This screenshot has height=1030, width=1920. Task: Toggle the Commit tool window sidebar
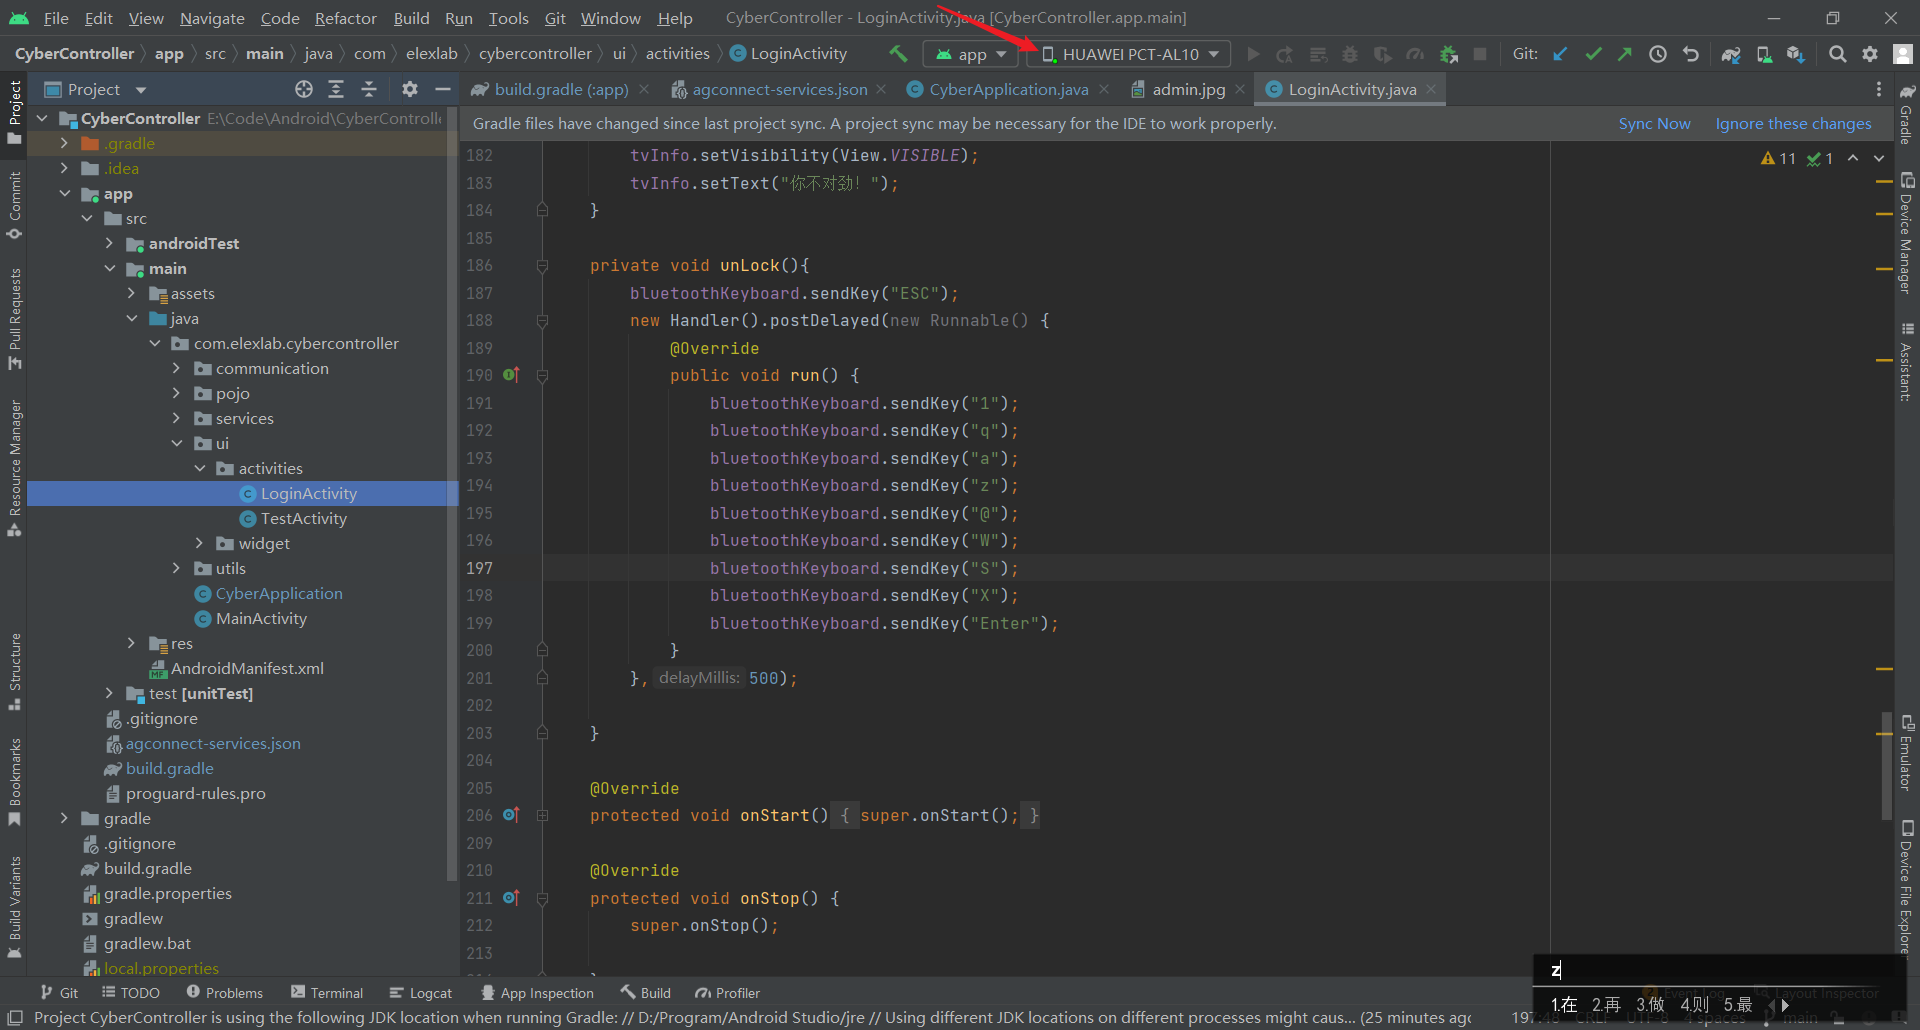14,204
